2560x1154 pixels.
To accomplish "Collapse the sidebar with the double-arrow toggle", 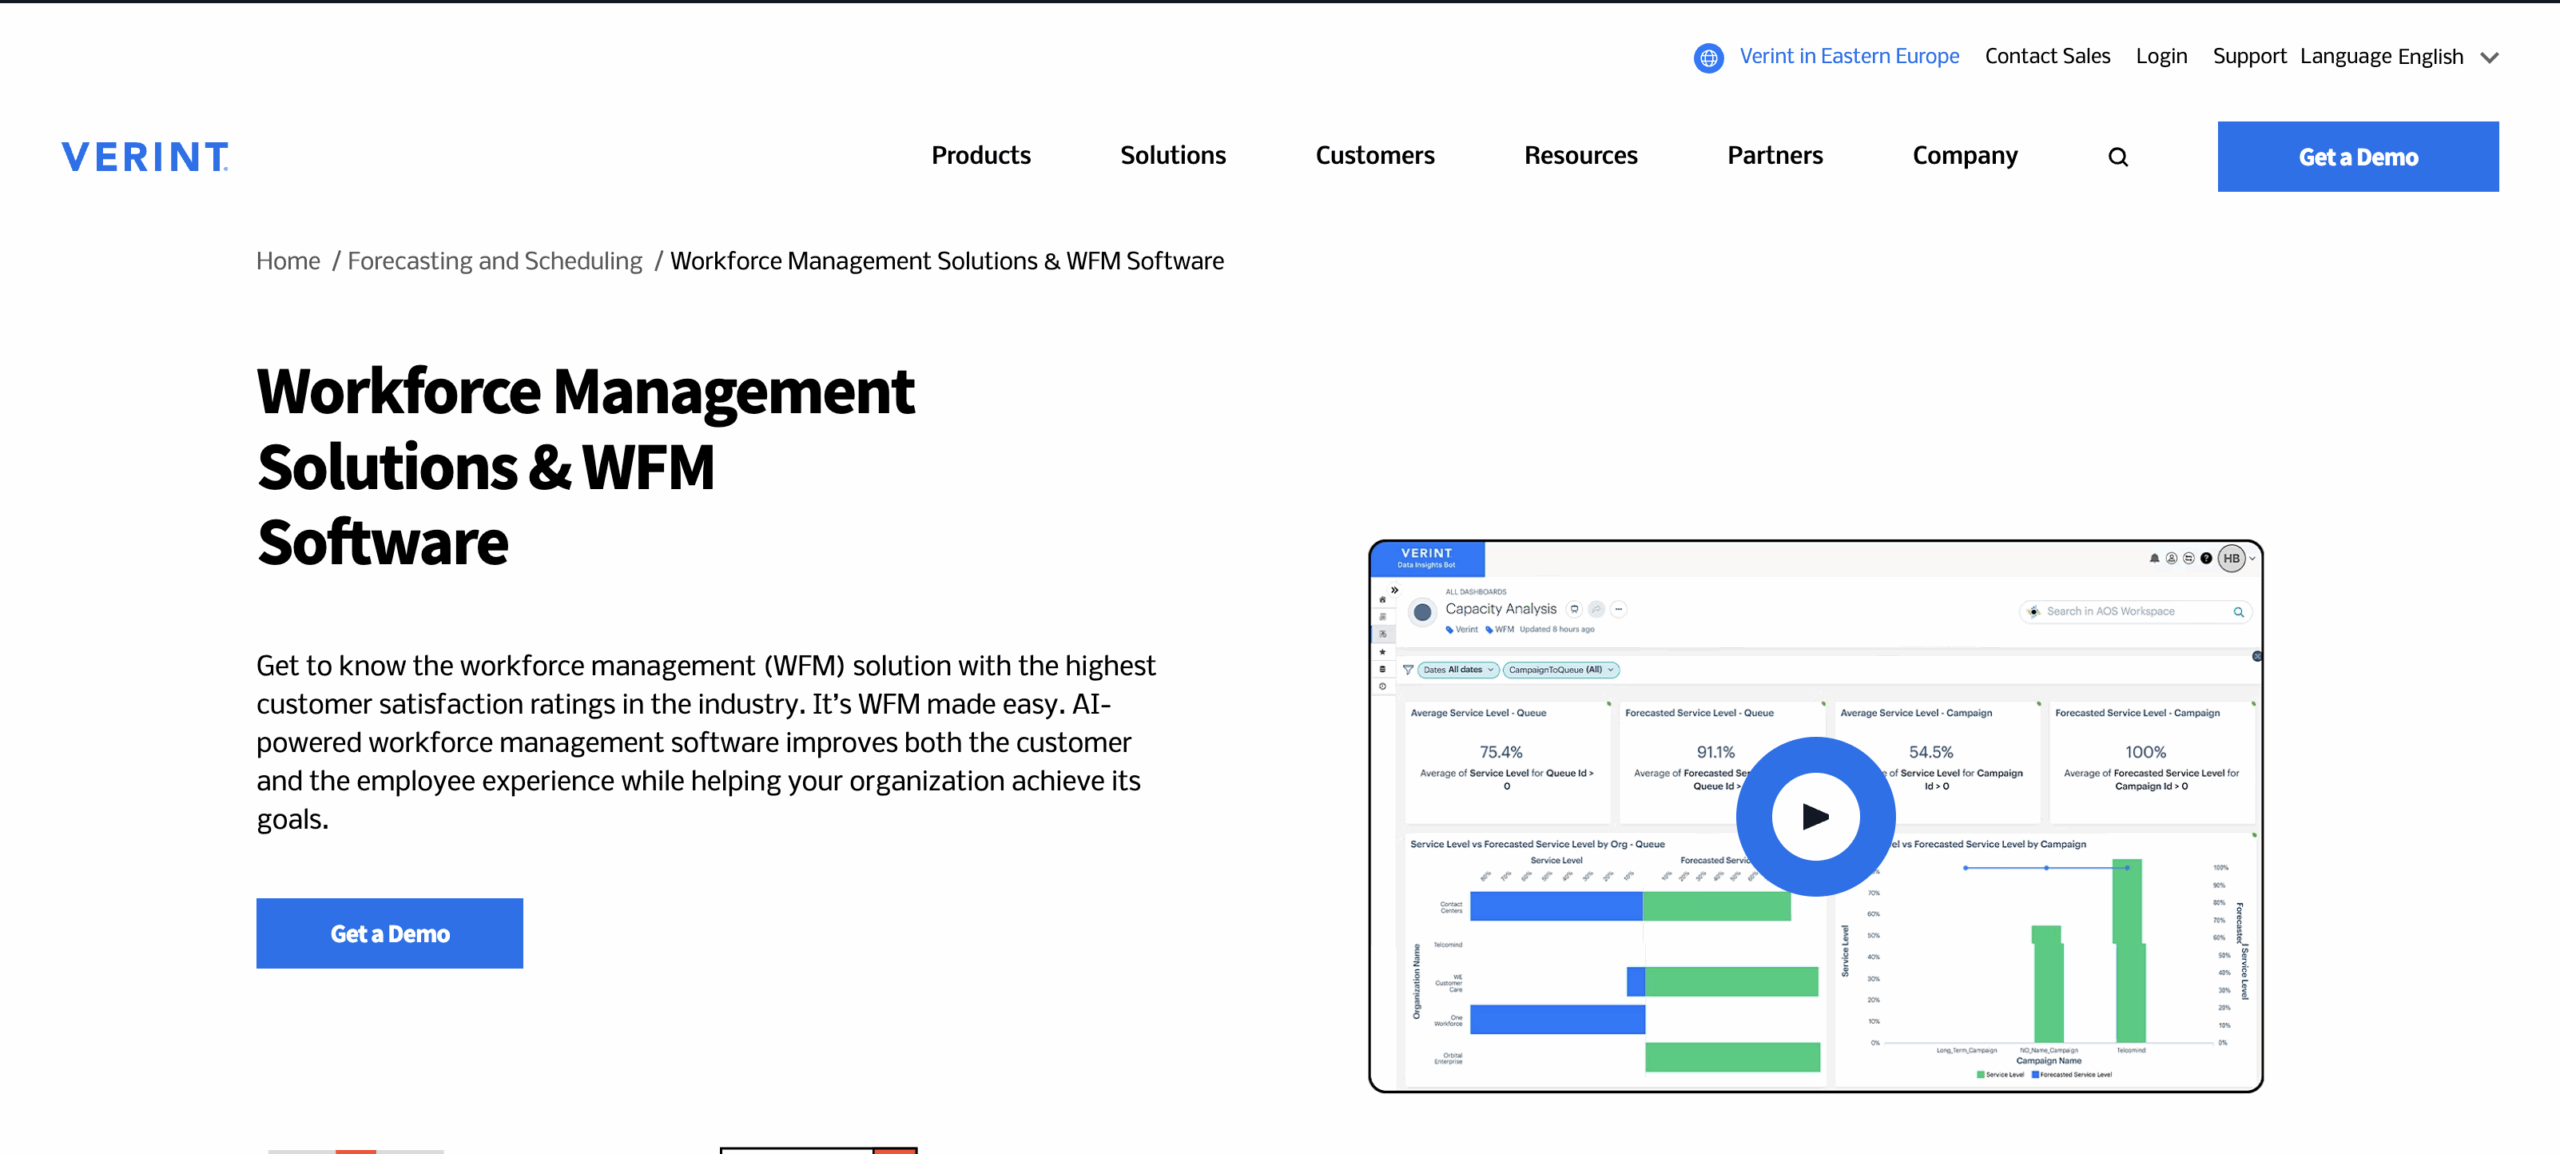I will coord(1394,591).
